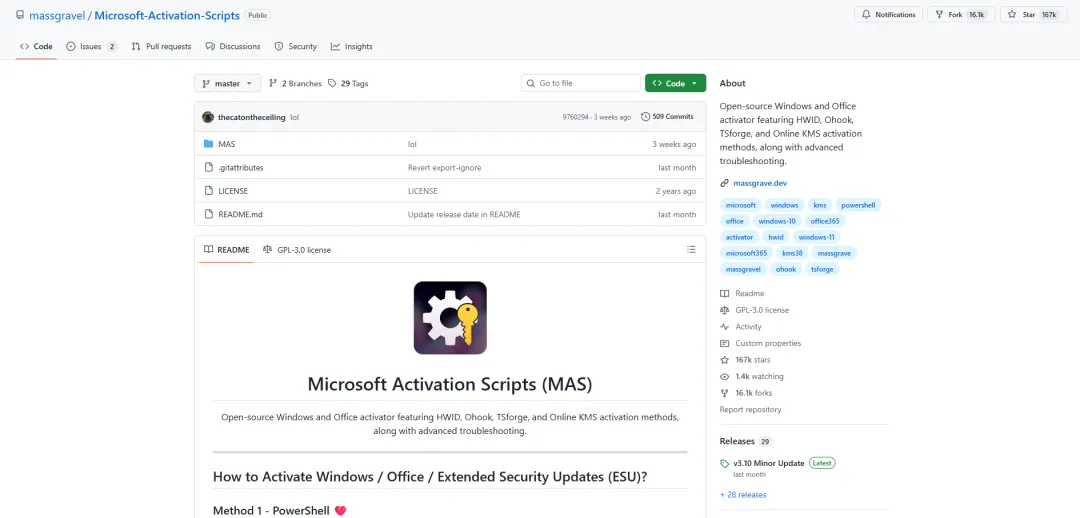This screenshot has width=1080, height=518.
Task: Open the green Code dropdown
Action: [675, 83]
